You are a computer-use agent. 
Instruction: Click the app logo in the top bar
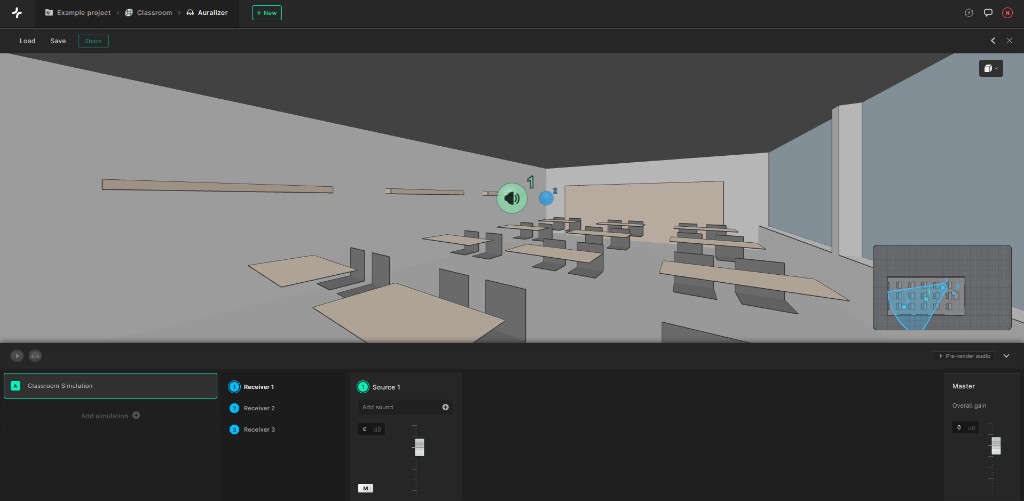[17, 13]
